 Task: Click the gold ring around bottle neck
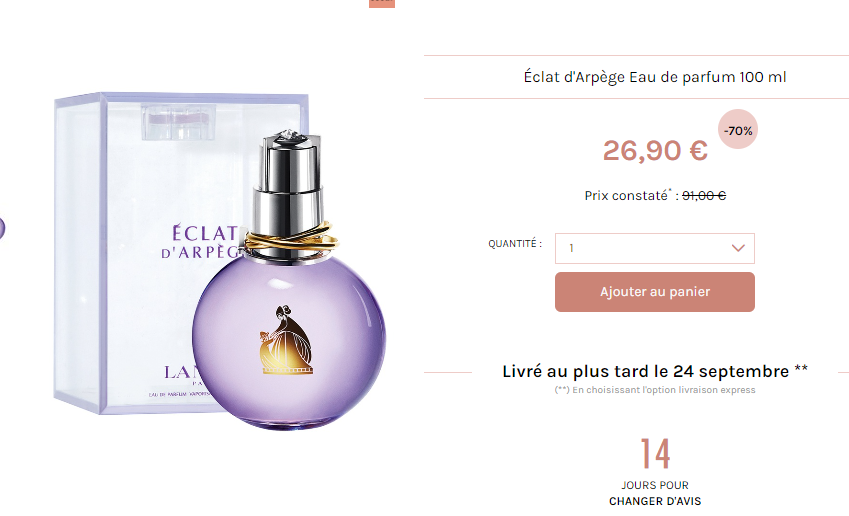point(290,242)
